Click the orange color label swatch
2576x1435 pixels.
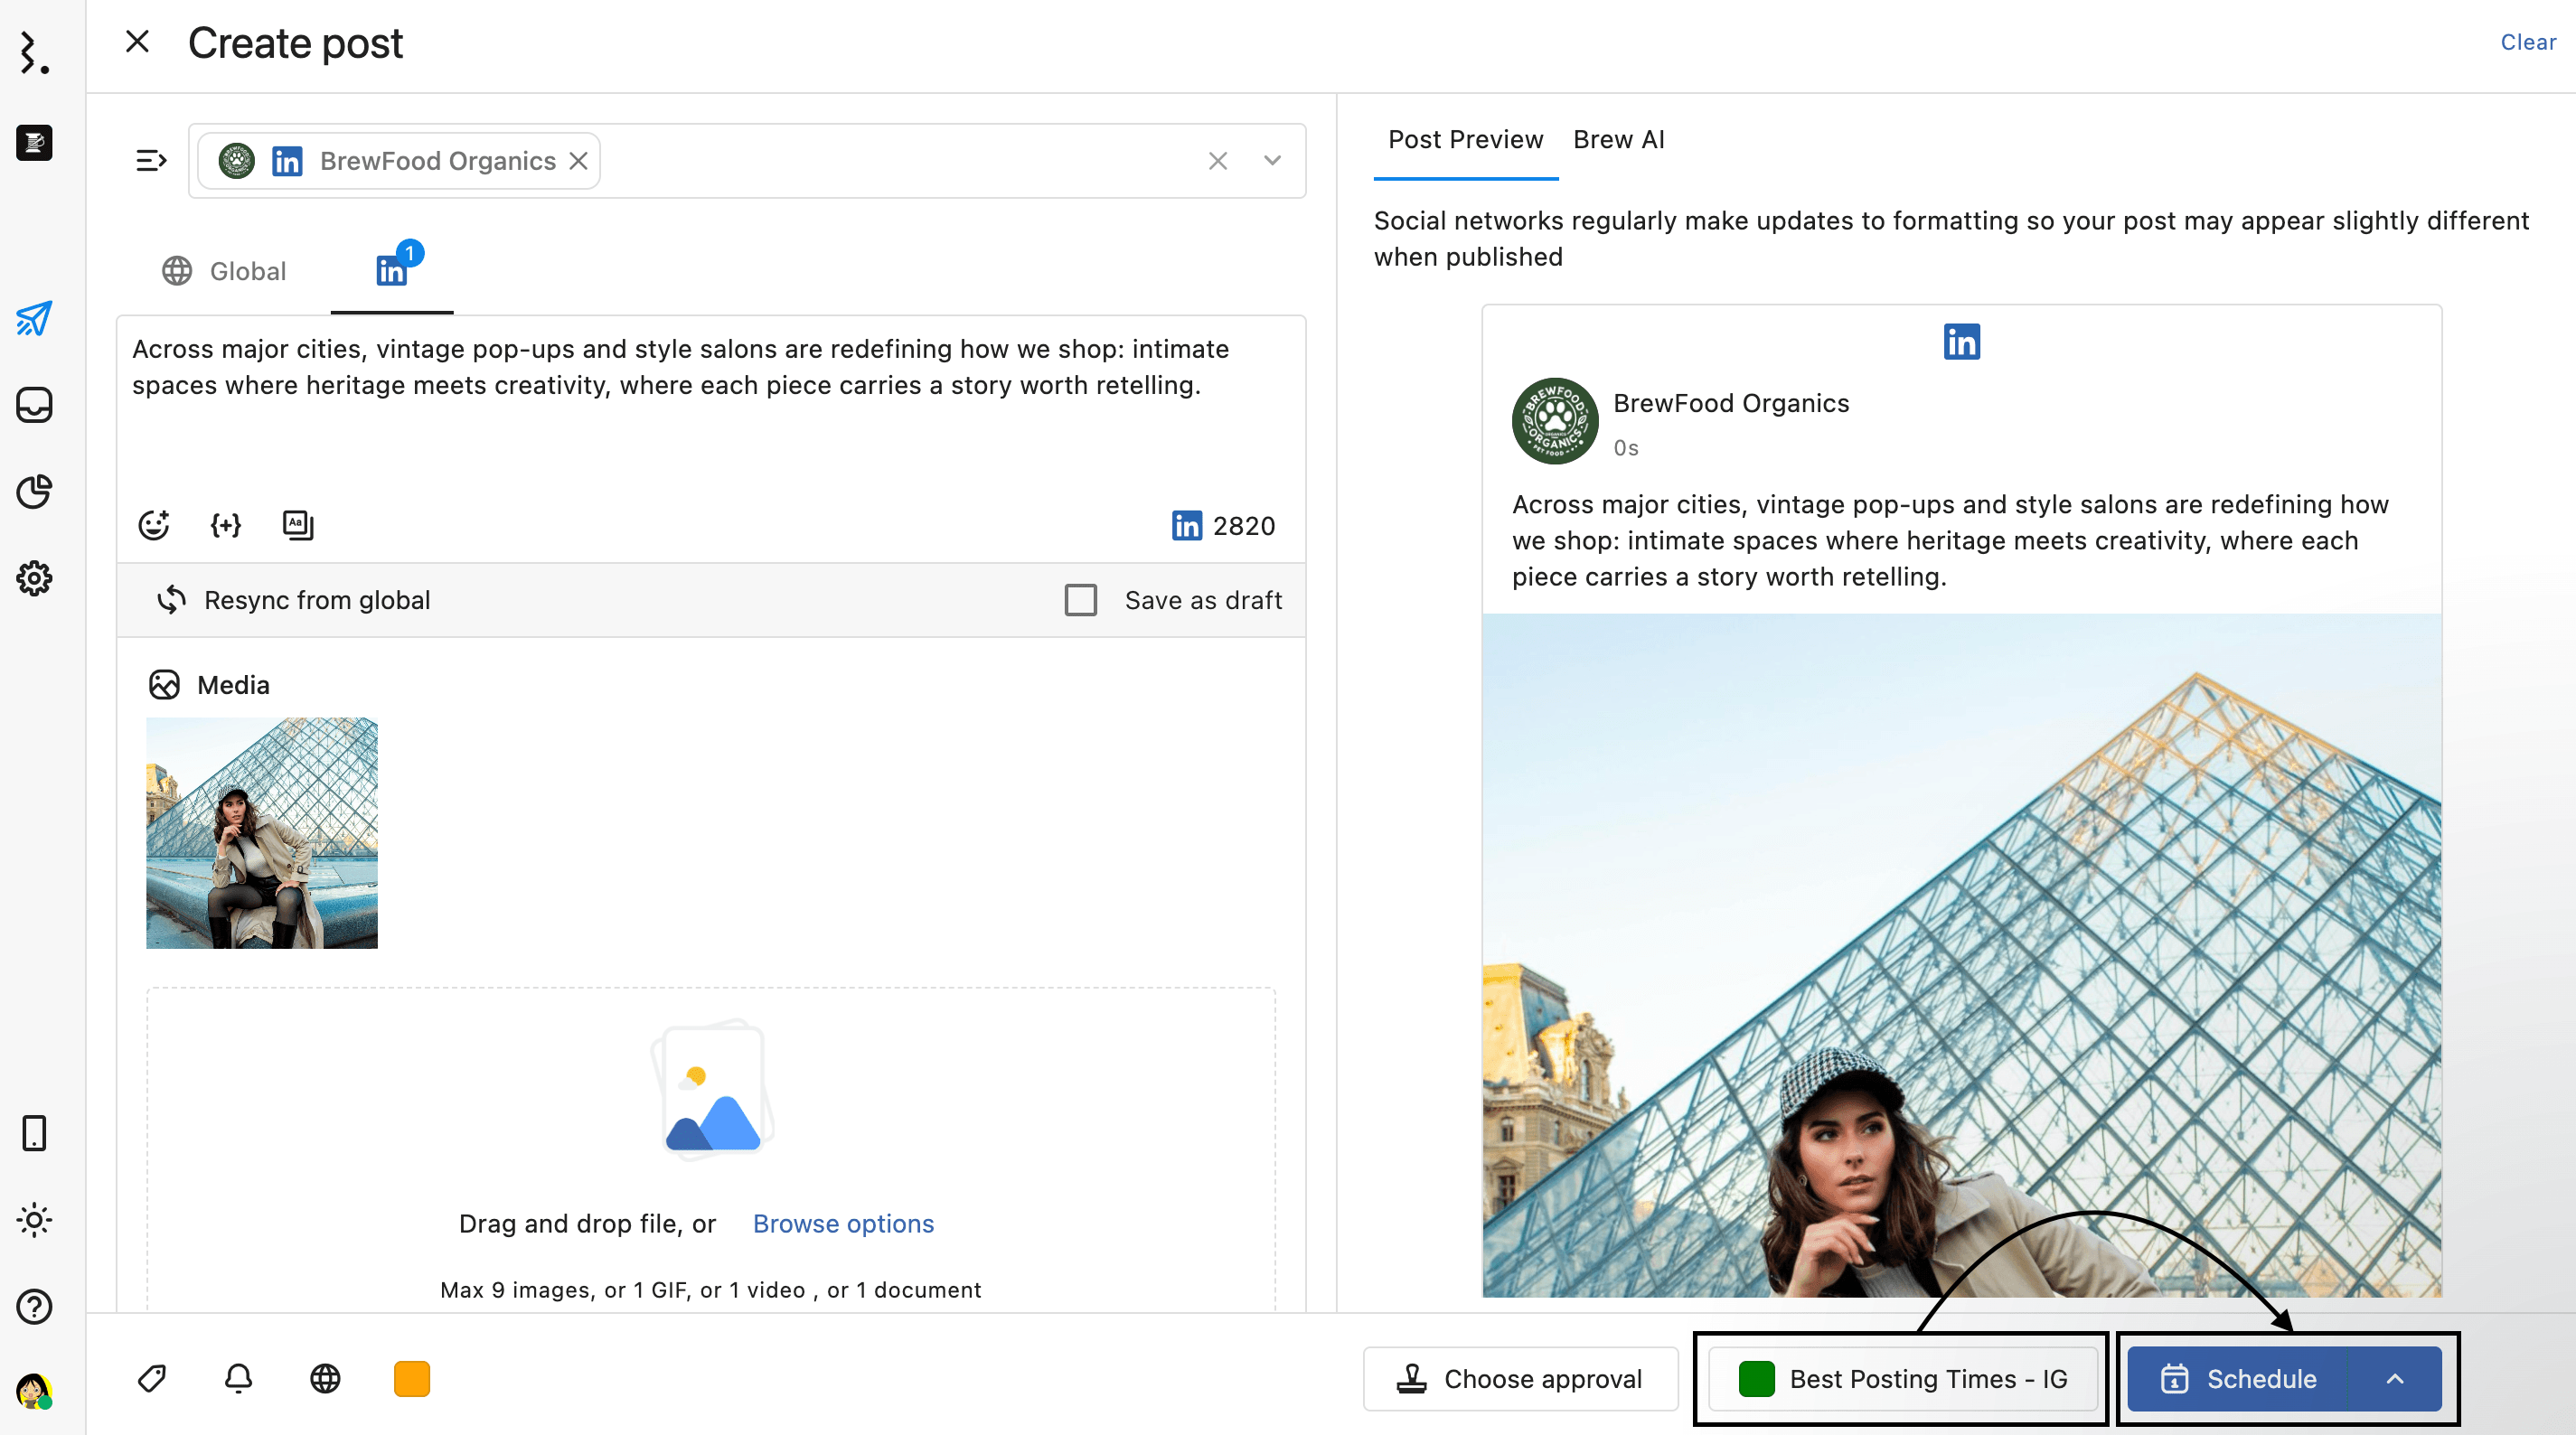point(411,1378)
